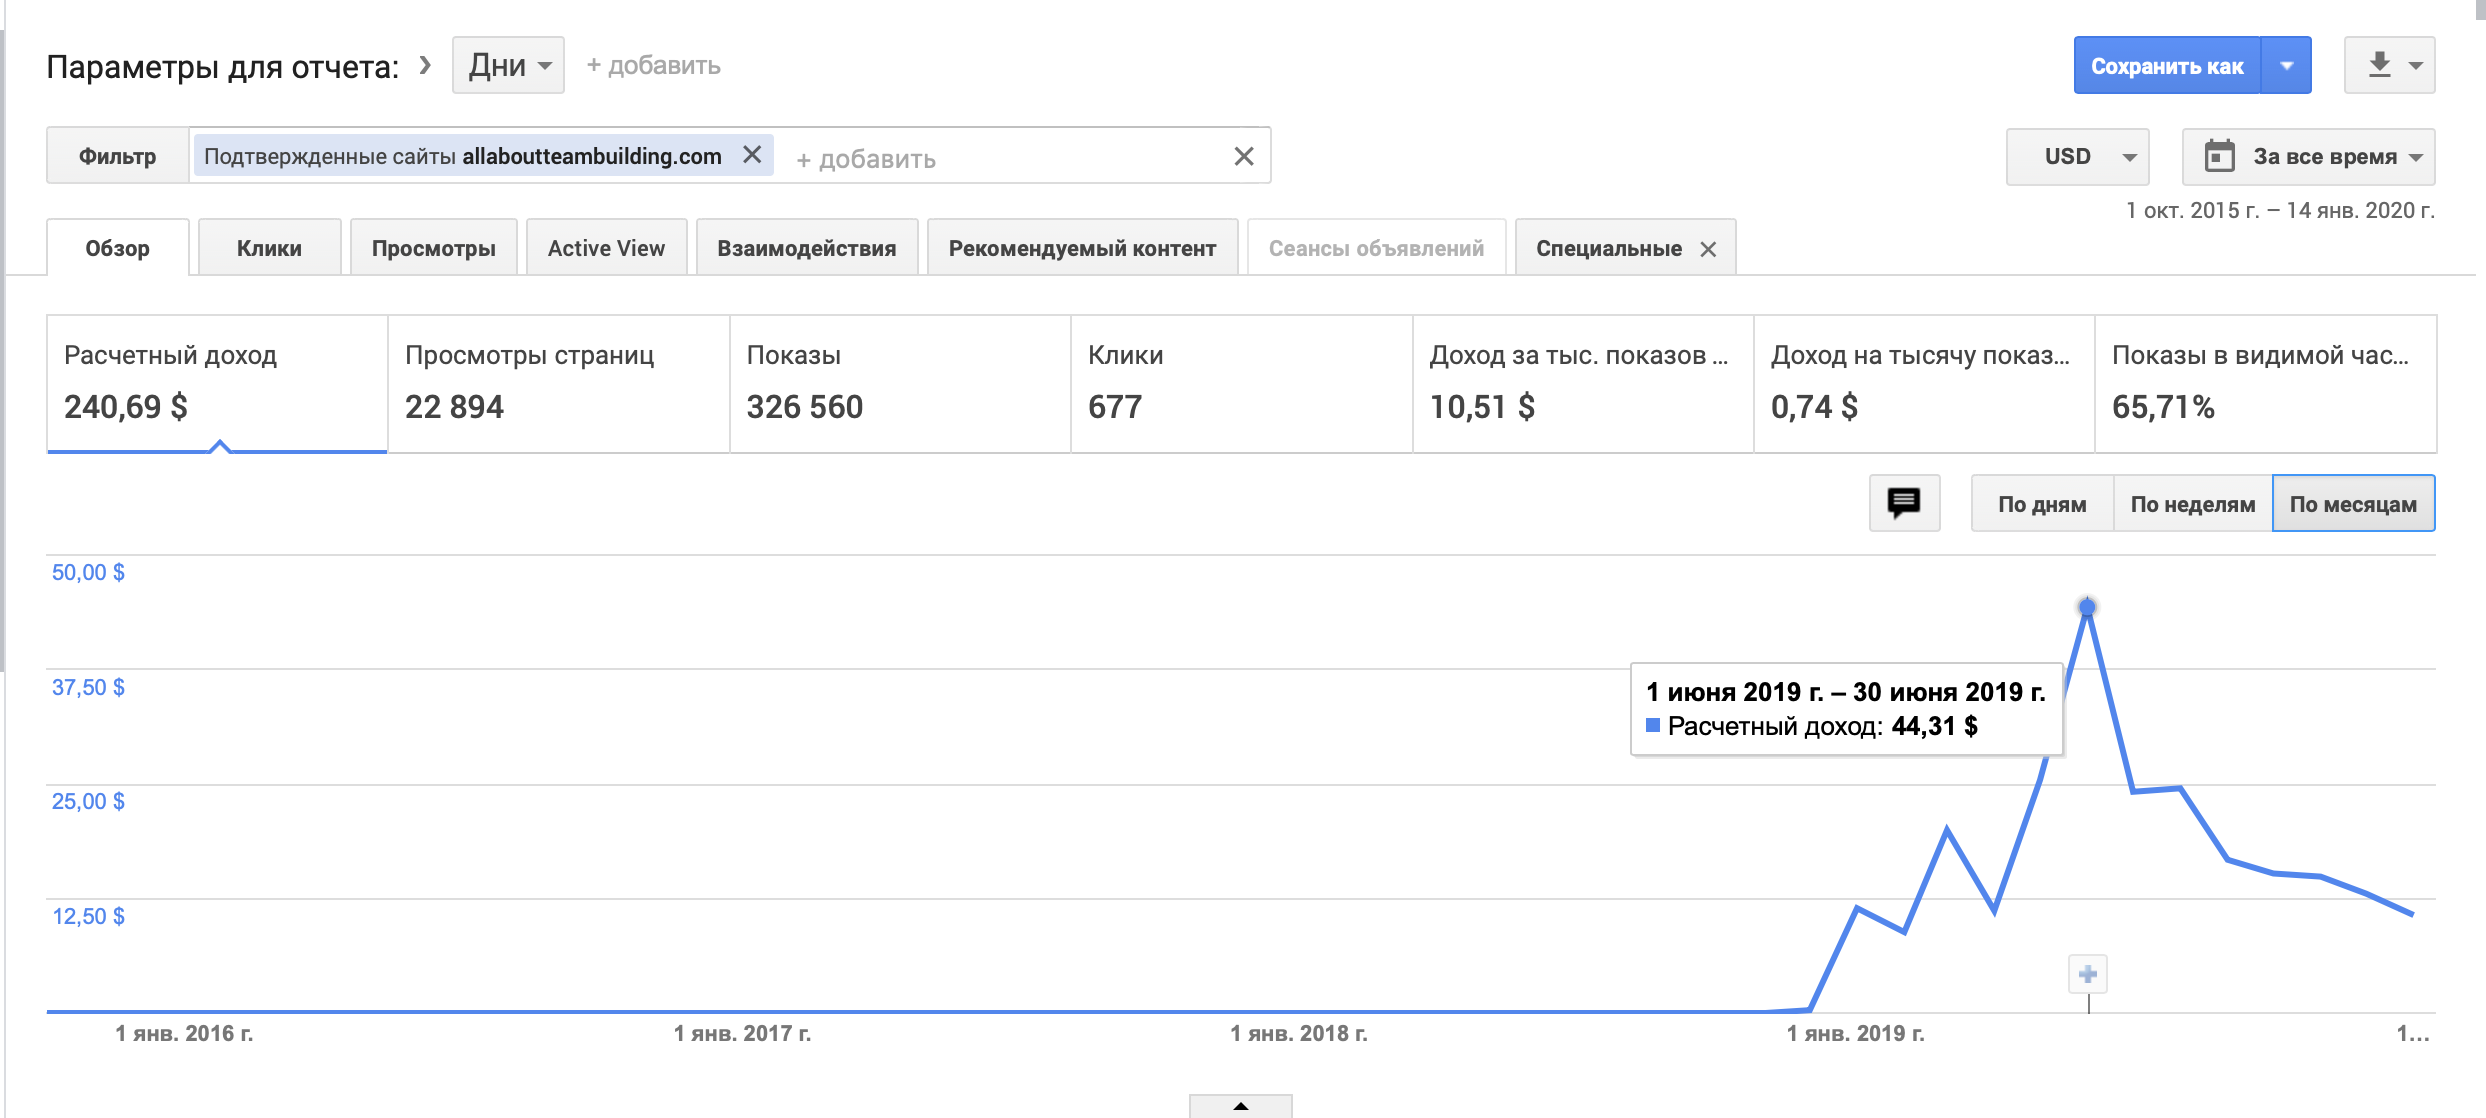Click the chevron next to Параметры для отчета

pos(425,65)
